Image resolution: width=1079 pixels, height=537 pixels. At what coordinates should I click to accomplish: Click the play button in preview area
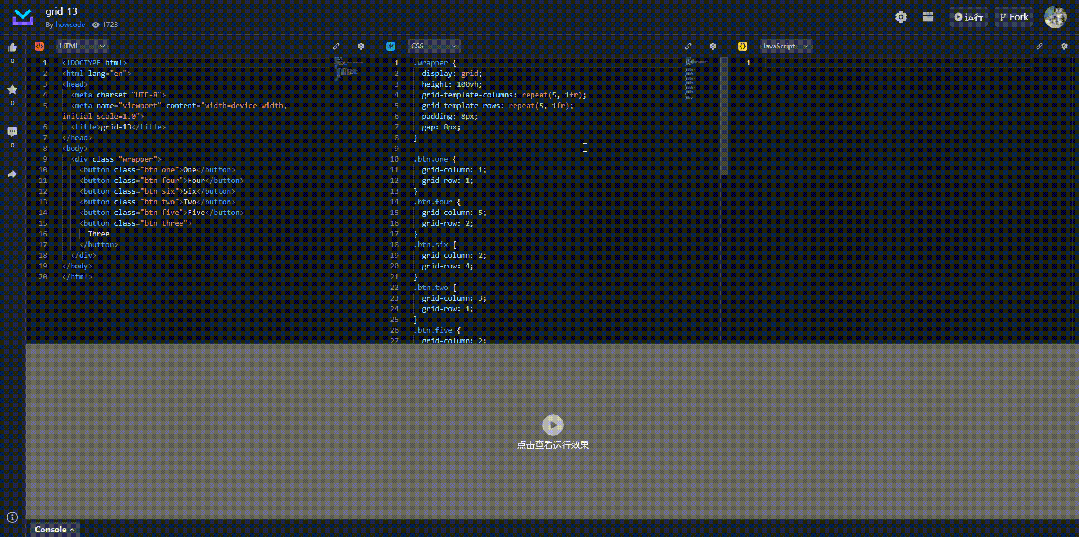click(553, 425)
